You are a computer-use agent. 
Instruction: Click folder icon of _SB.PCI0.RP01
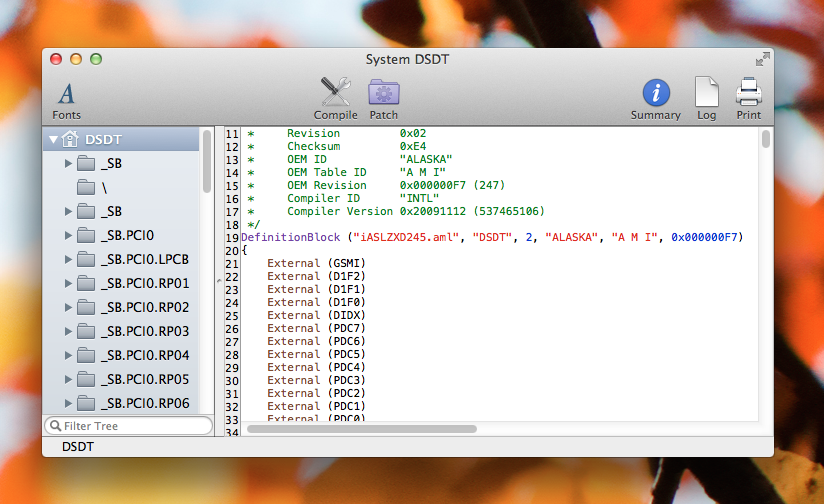pos(86,283)
